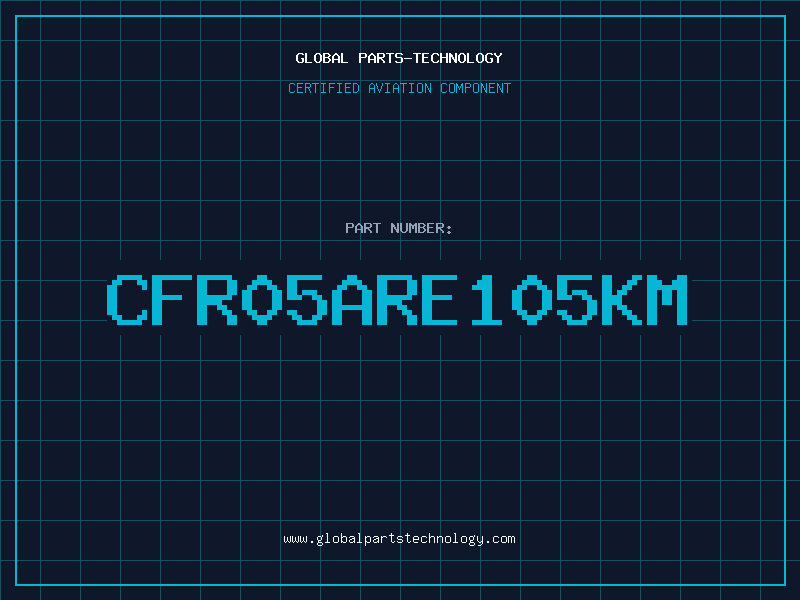
Task: Select the part number CFR05ARE105KM
Action: click(397, 299)
